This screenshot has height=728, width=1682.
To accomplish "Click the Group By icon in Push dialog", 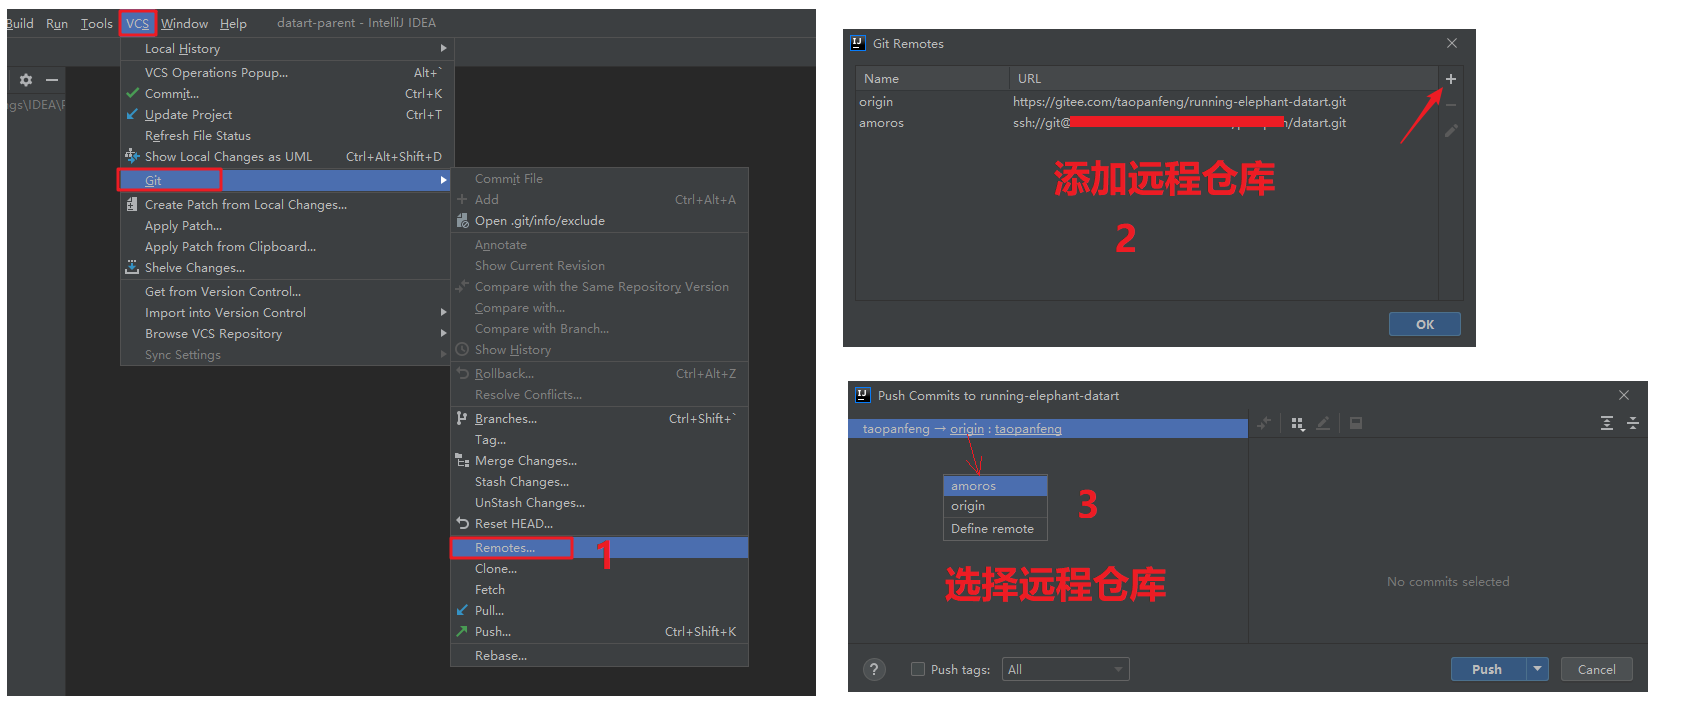I will pyautogui.click(x=1297, y=423).
